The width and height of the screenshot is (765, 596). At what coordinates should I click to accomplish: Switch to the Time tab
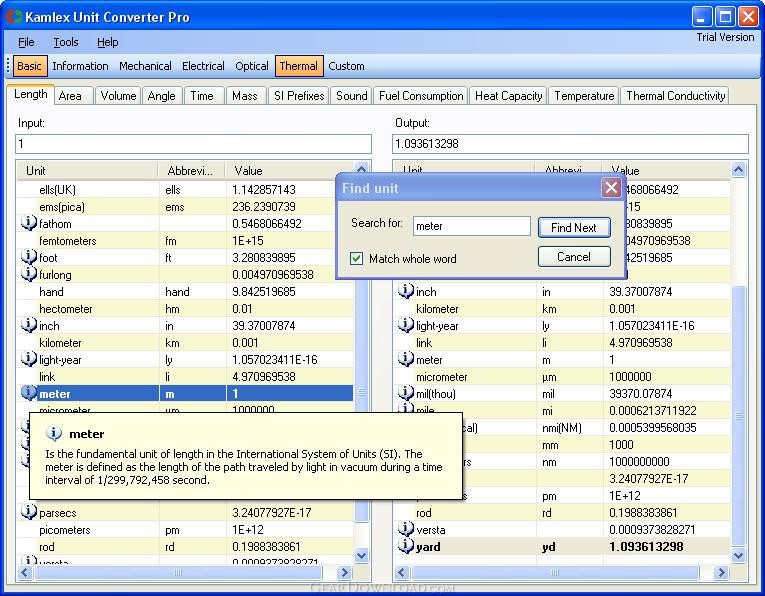[202, 96]
